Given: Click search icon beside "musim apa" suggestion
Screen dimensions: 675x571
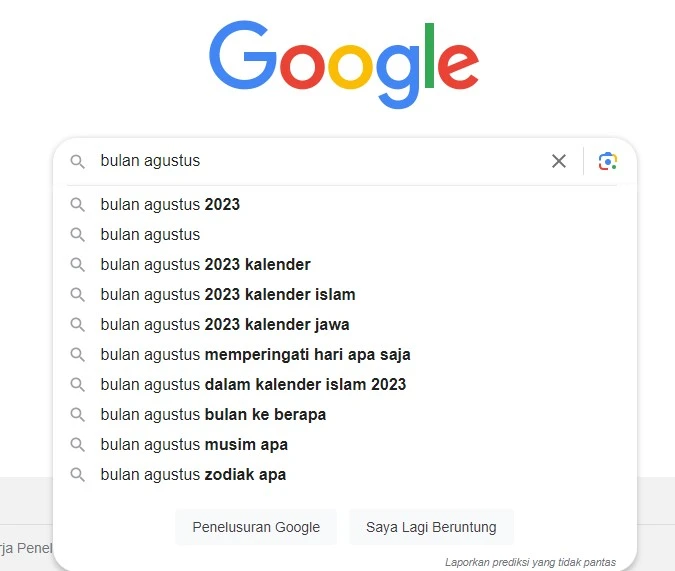Looking at the screenshot, I should point(77,445).
